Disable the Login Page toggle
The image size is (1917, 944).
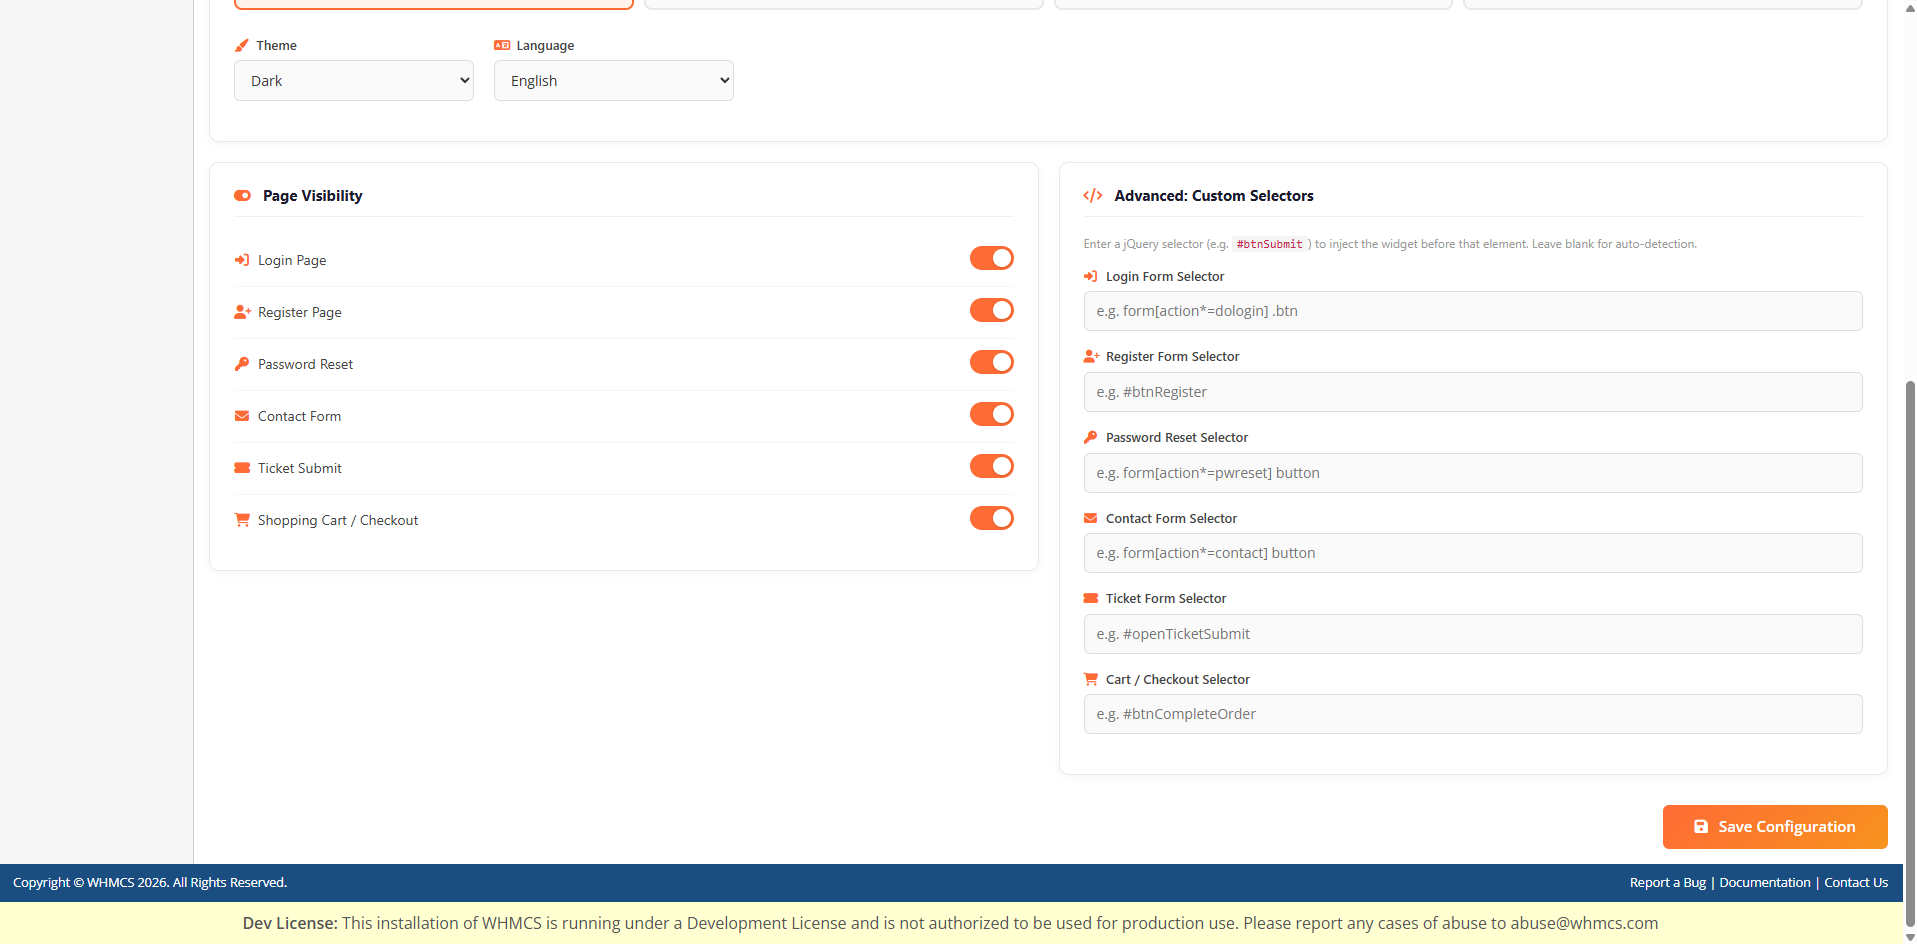pyautogui.click(x=991, y=258)
